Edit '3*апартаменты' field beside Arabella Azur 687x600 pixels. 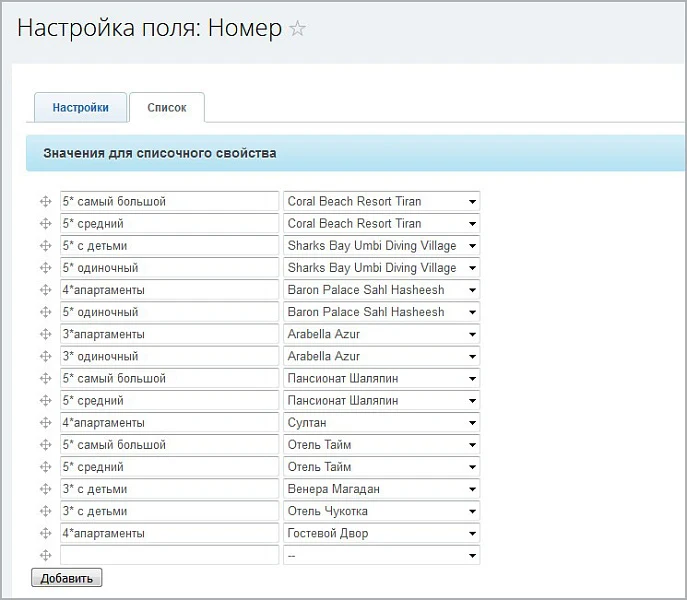170,334
